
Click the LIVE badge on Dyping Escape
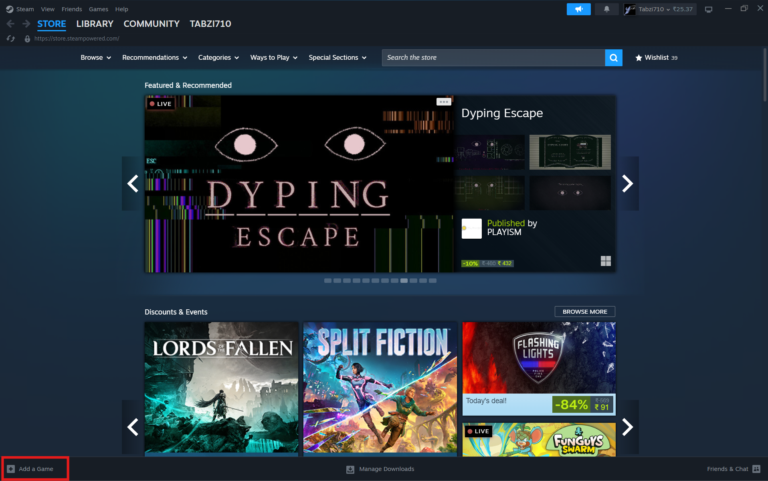click(x=161, y=104)
